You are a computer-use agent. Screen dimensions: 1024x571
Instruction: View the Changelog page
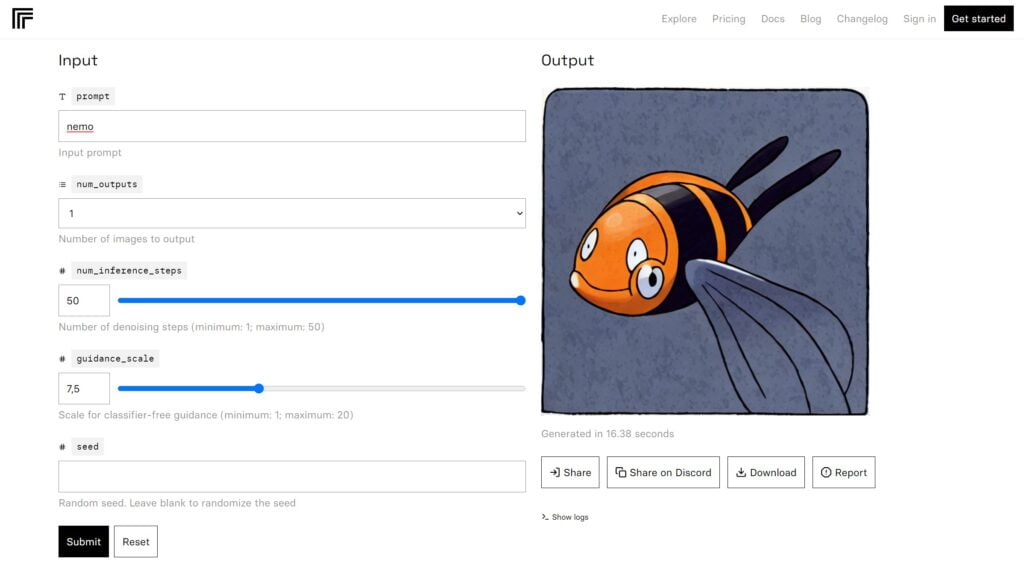click(x=862, y=19)
